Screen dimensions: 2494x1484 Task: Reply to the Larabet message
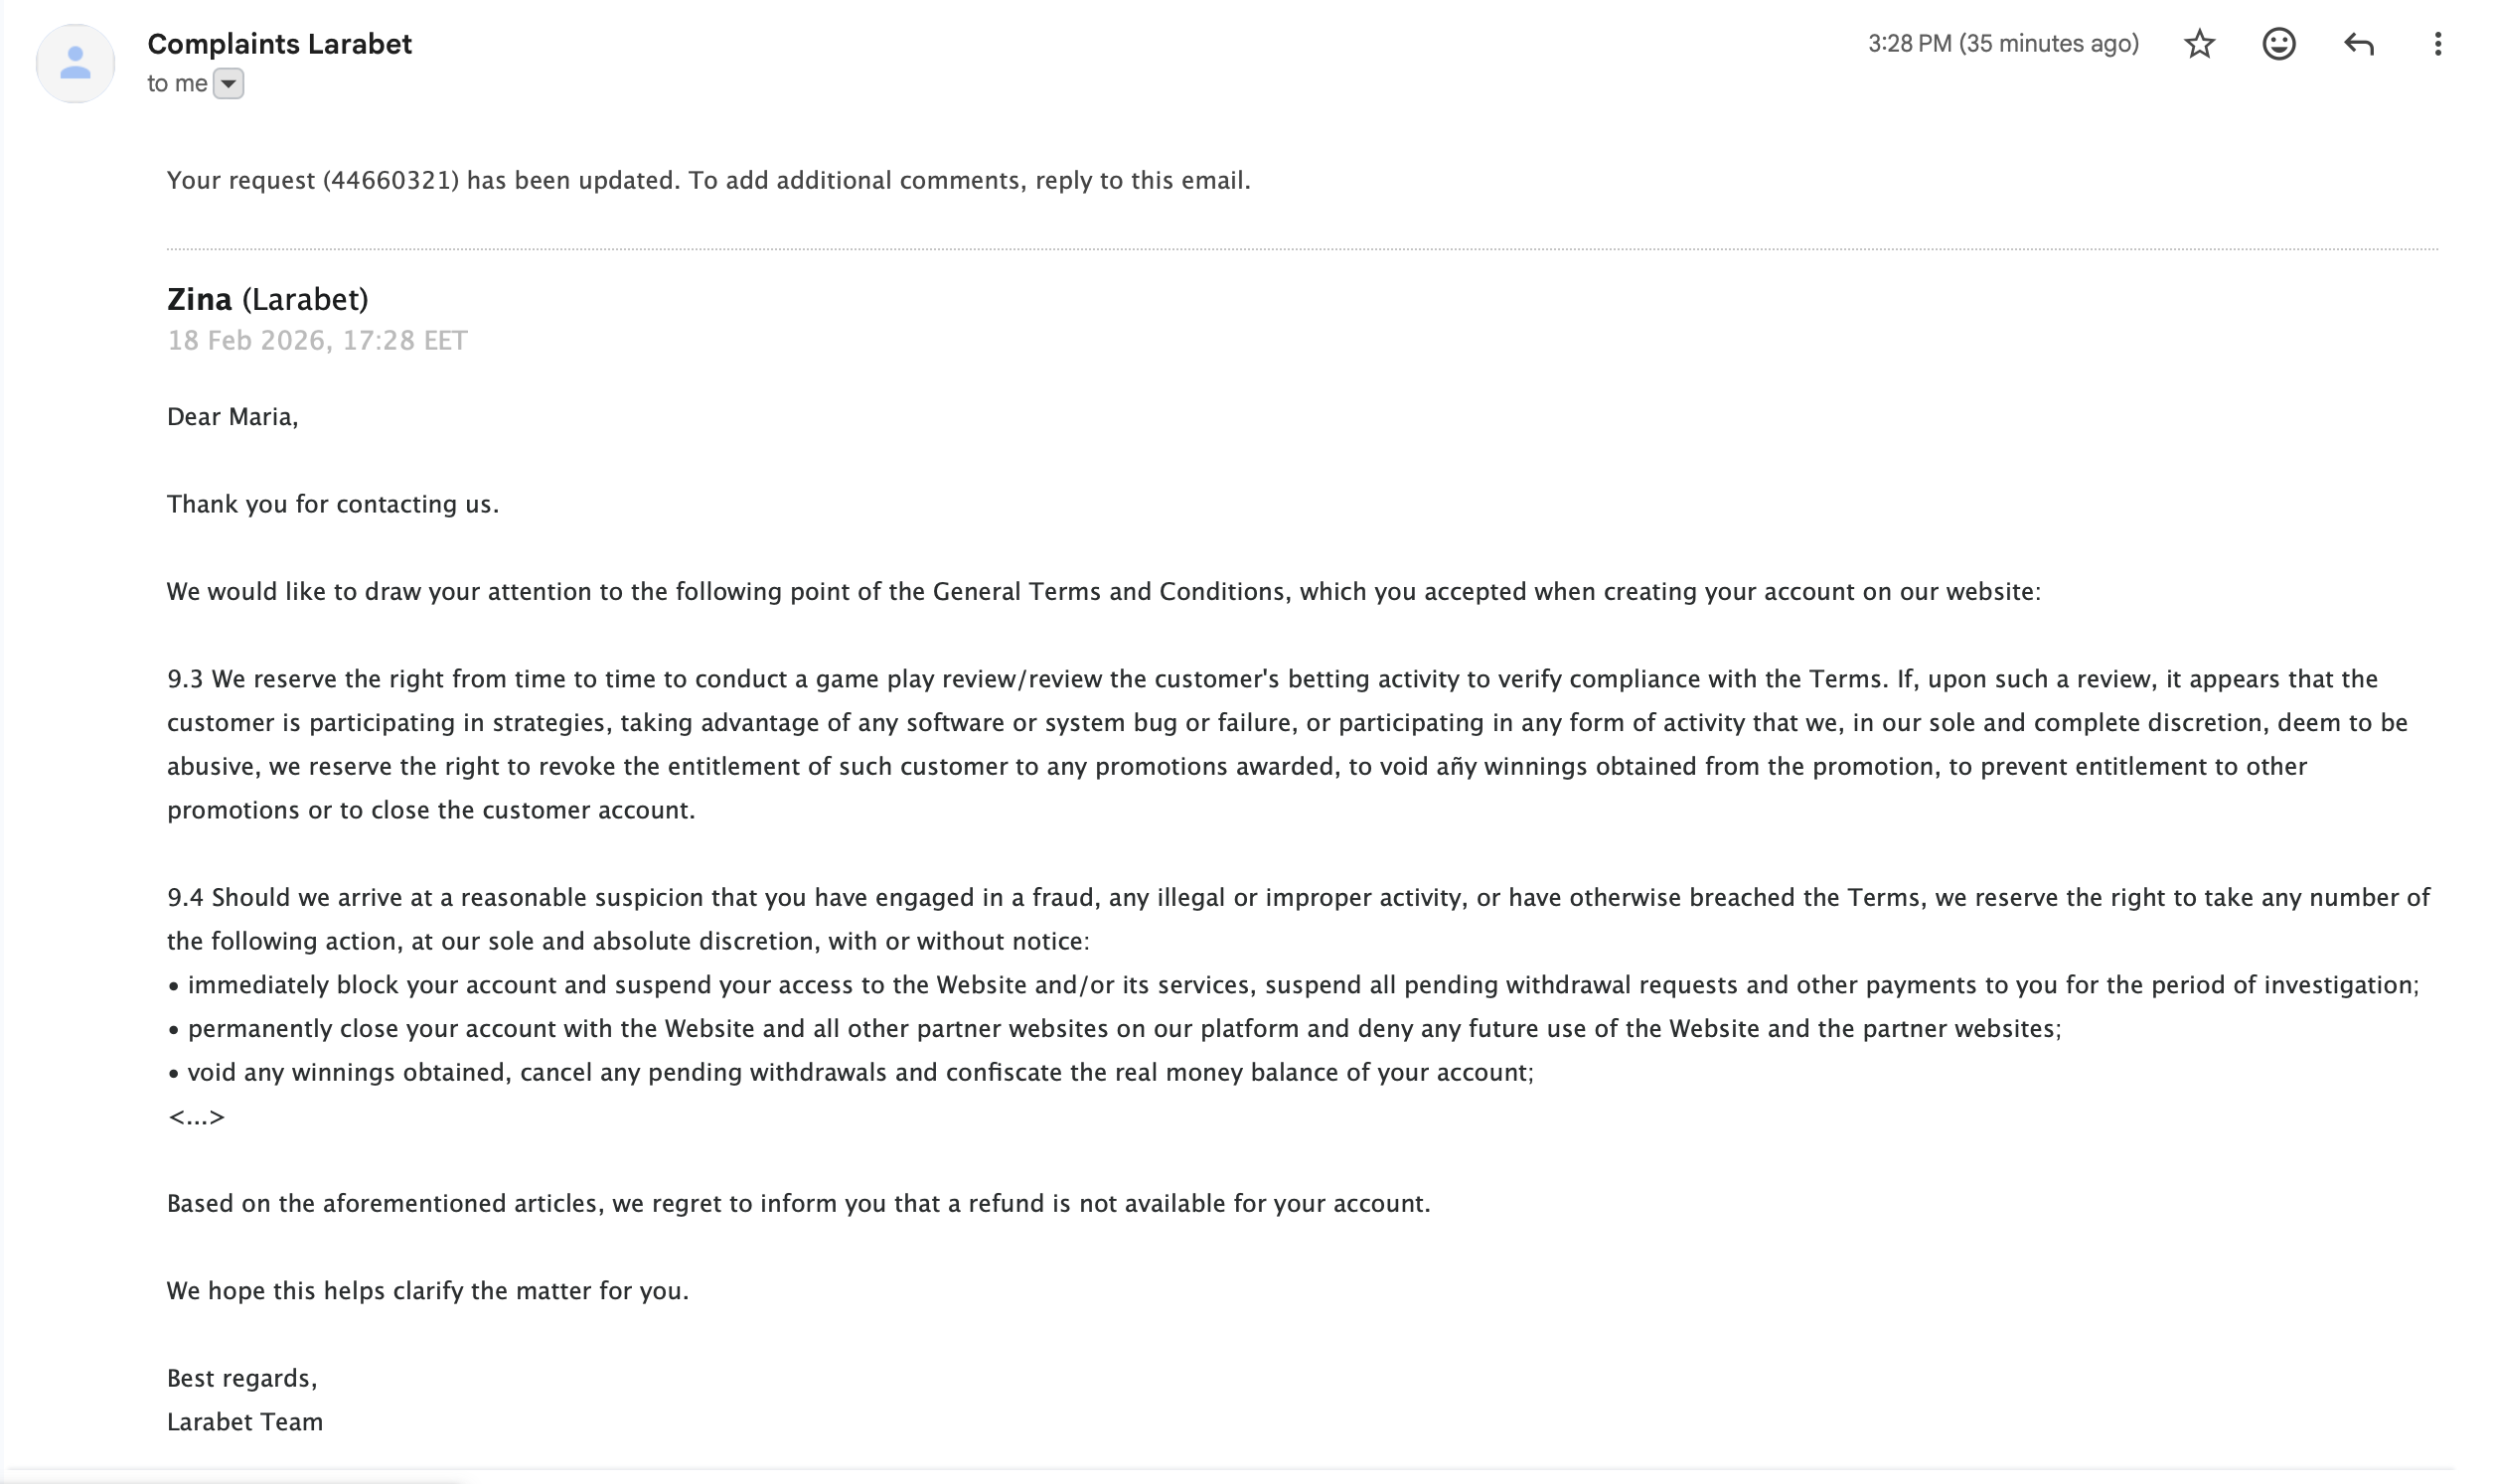[2358, 44]
